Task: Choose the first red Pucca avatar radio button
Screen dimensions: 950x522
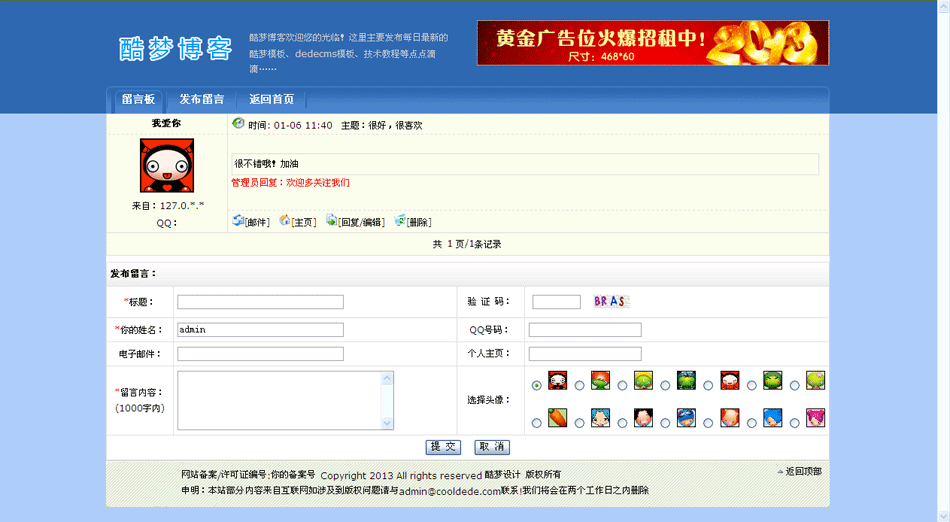Action: [537, 385]
